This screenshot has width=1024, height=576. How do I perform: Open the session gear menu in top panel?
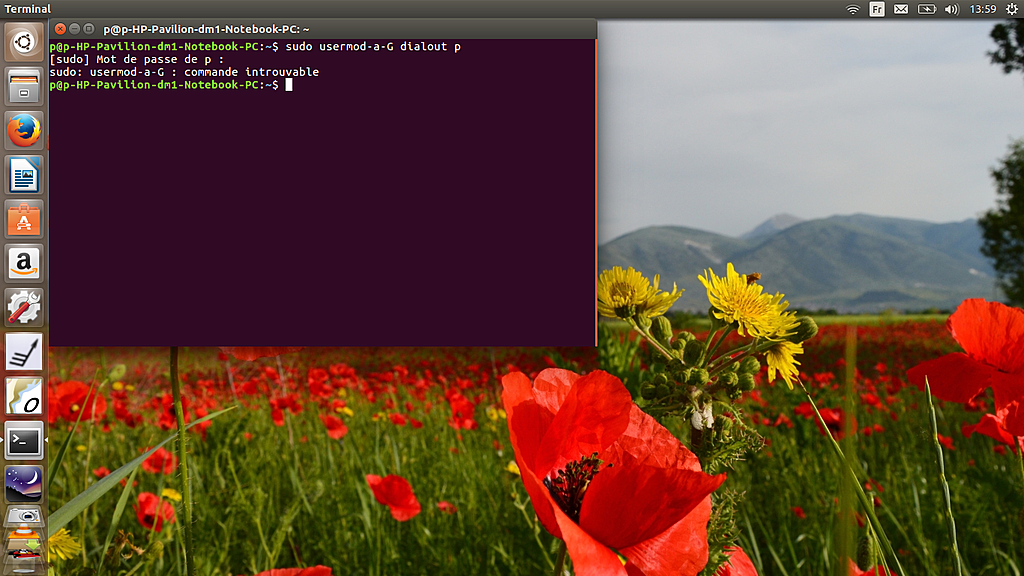point(1012,9)
